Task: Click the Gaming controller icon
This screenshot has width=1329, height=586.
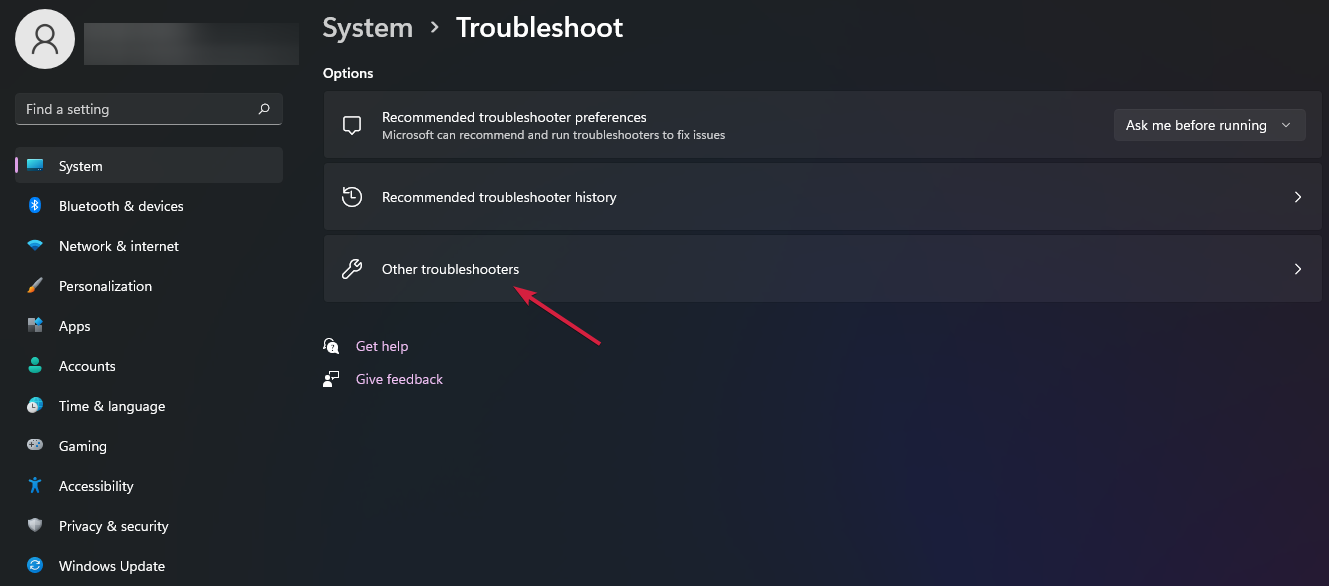Action: coord(35,446)
